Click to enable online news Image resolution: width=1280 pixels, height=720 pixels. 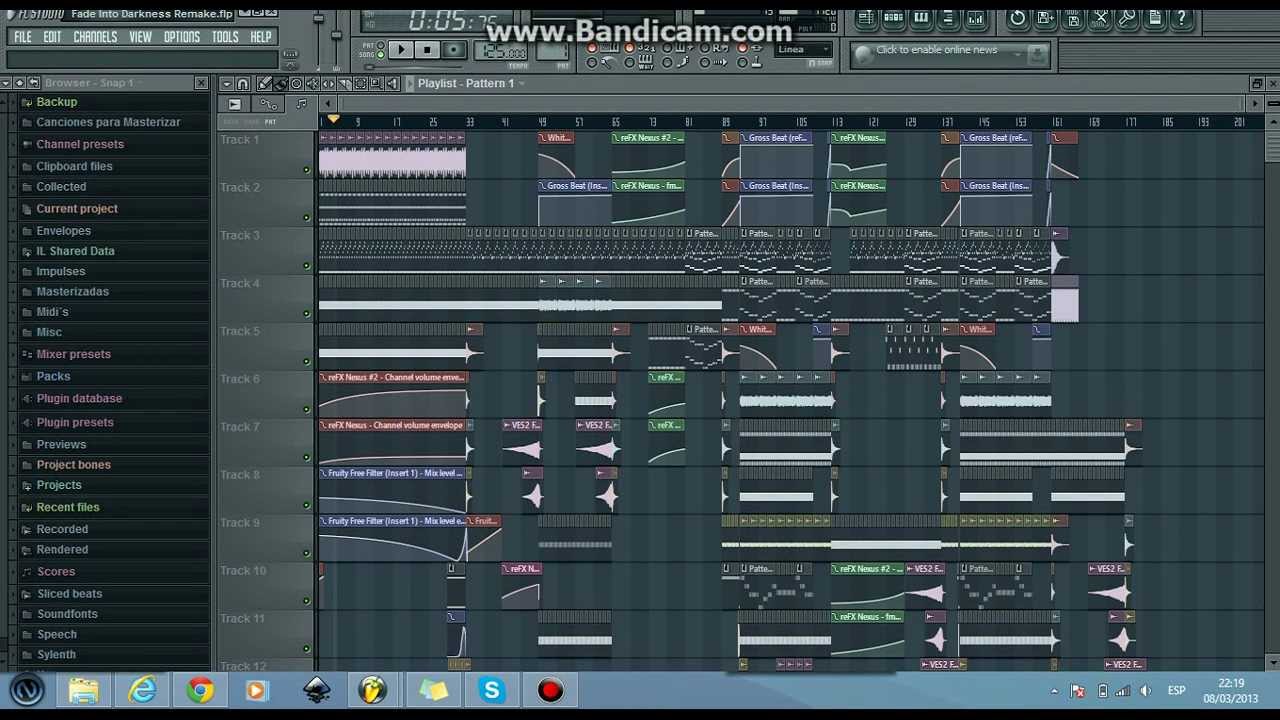936,50
